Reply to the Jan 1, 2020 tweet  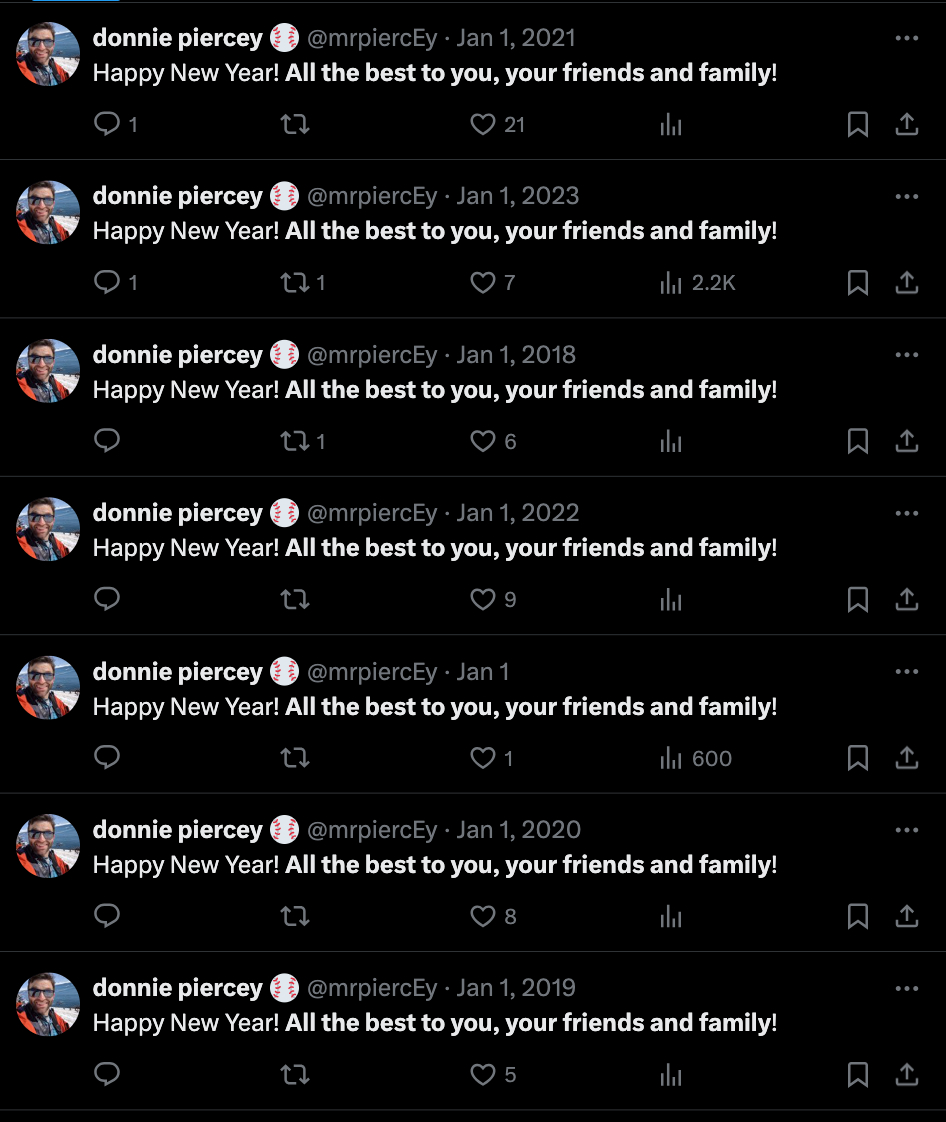pos(107,916)
